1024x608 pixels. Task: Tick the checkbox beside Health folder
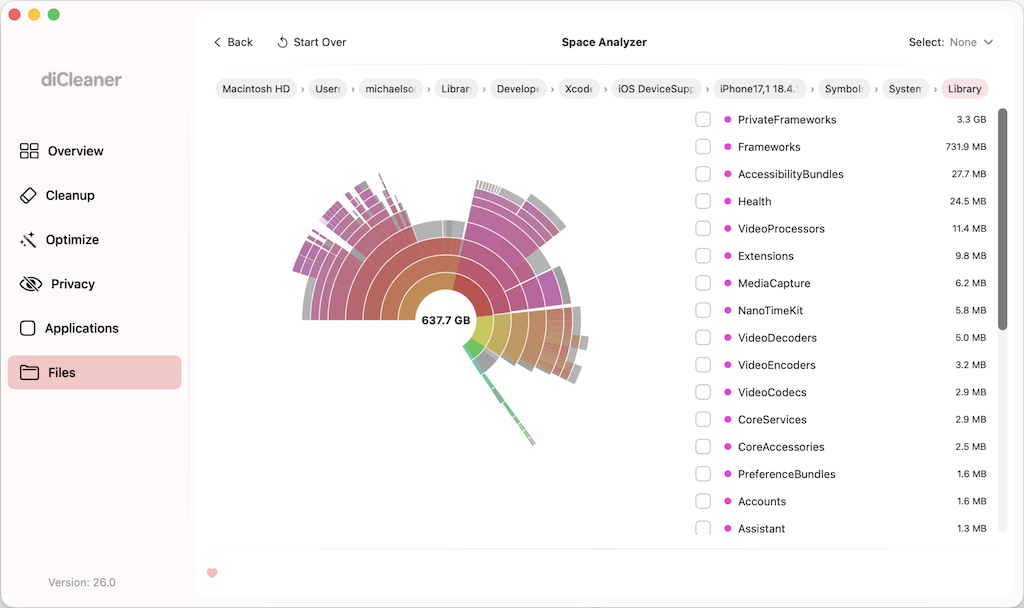coord(703,201)
